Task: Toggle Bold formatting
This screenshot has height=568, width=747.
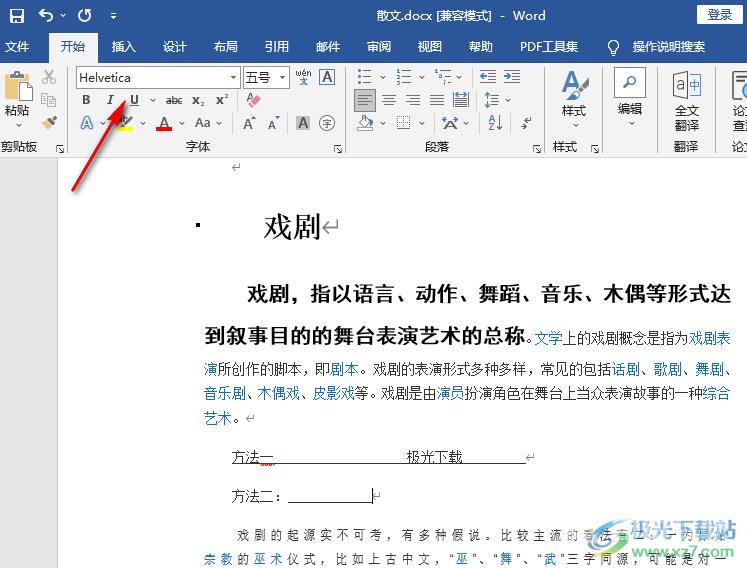Action: [86, 100]
